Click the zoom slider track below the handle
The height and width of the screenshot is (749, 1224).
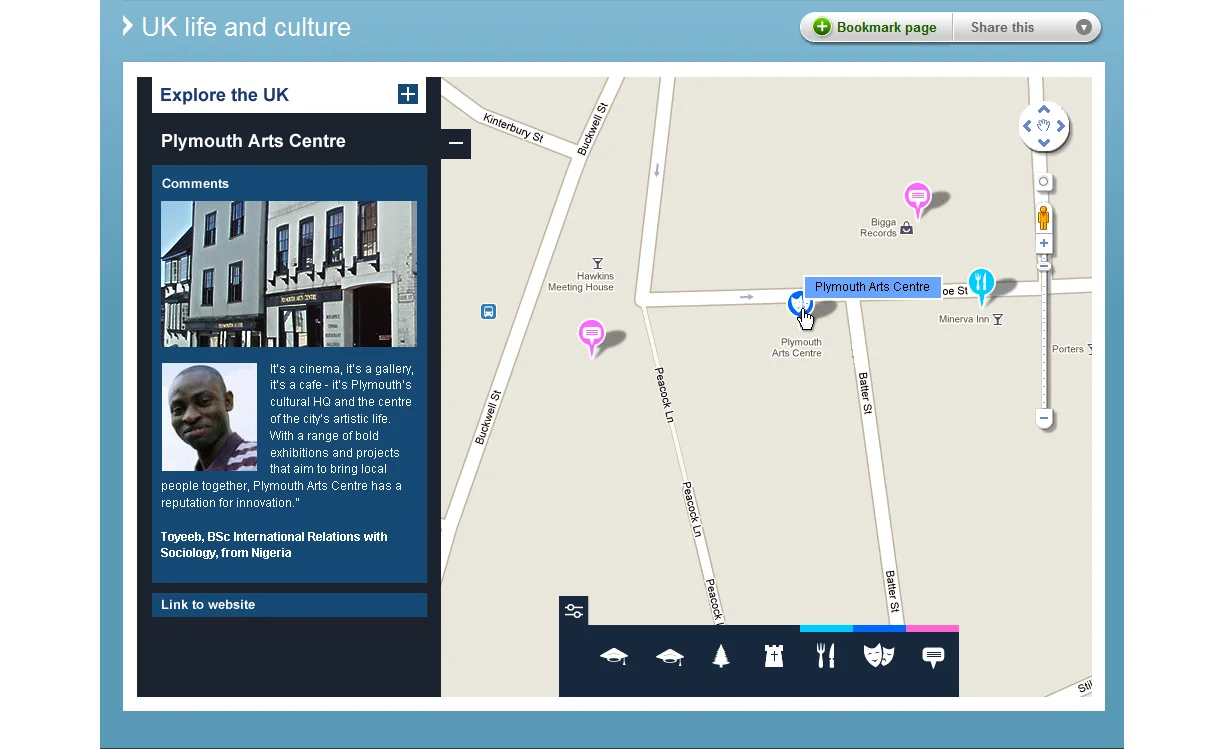(x=1044, y=340)
